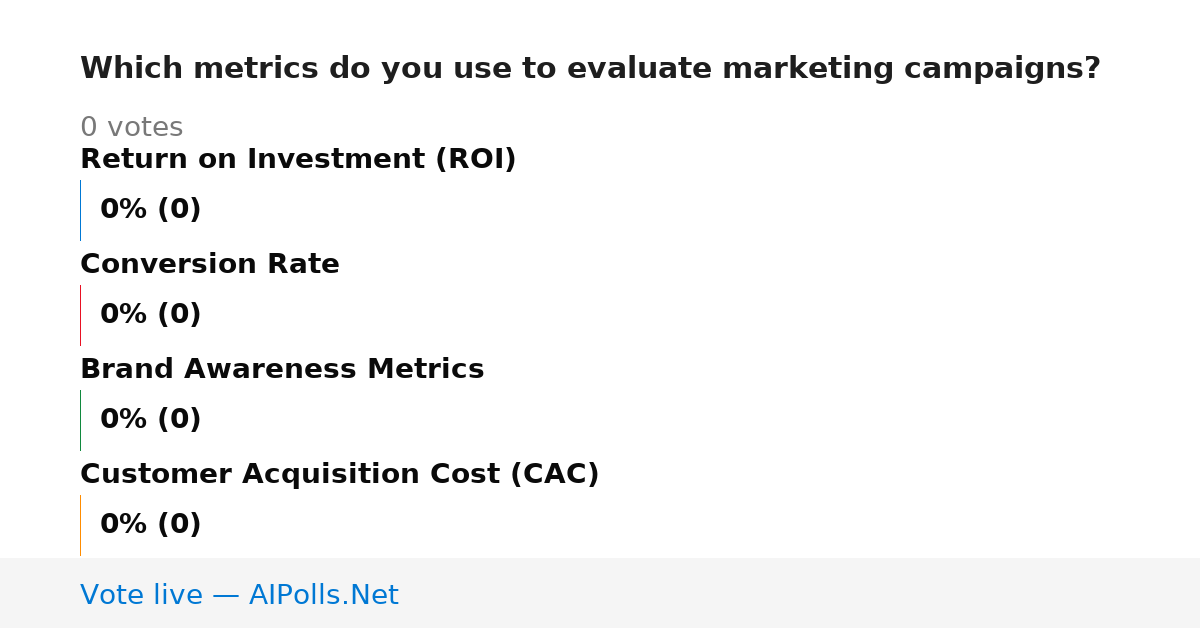The height and width of the screenshot is (628, 1200).
Task: Select the Return on Investment option
Action: click(x=298, y=160)
